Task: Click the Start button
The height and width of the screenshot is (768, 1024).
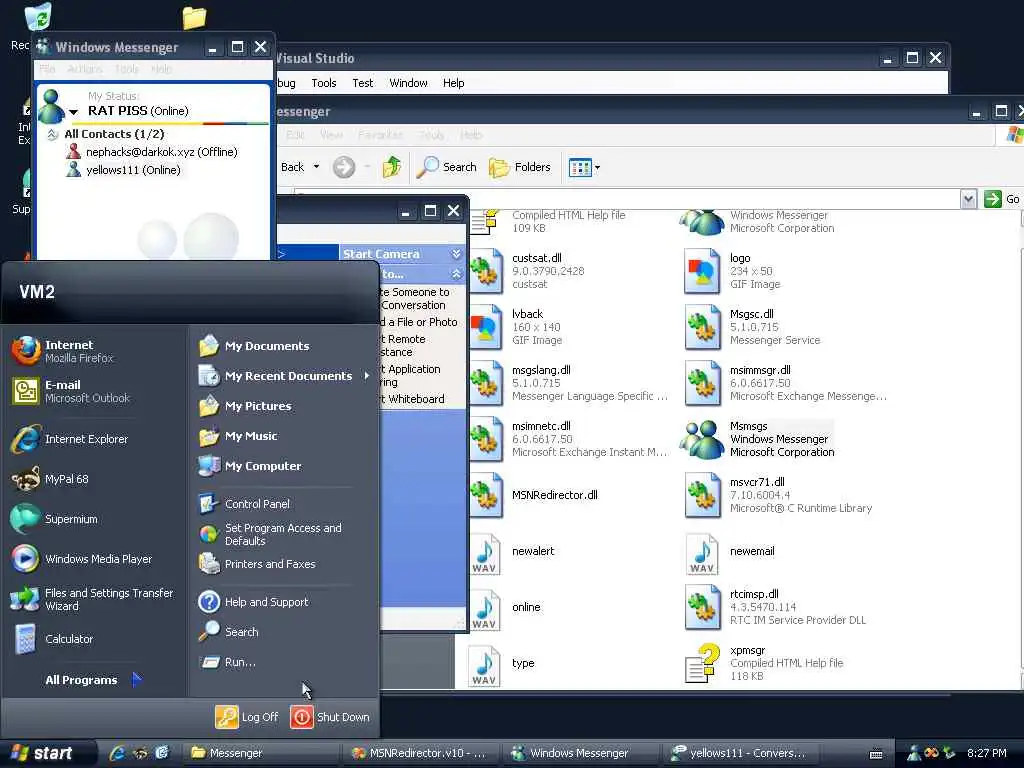Action: 42,753
